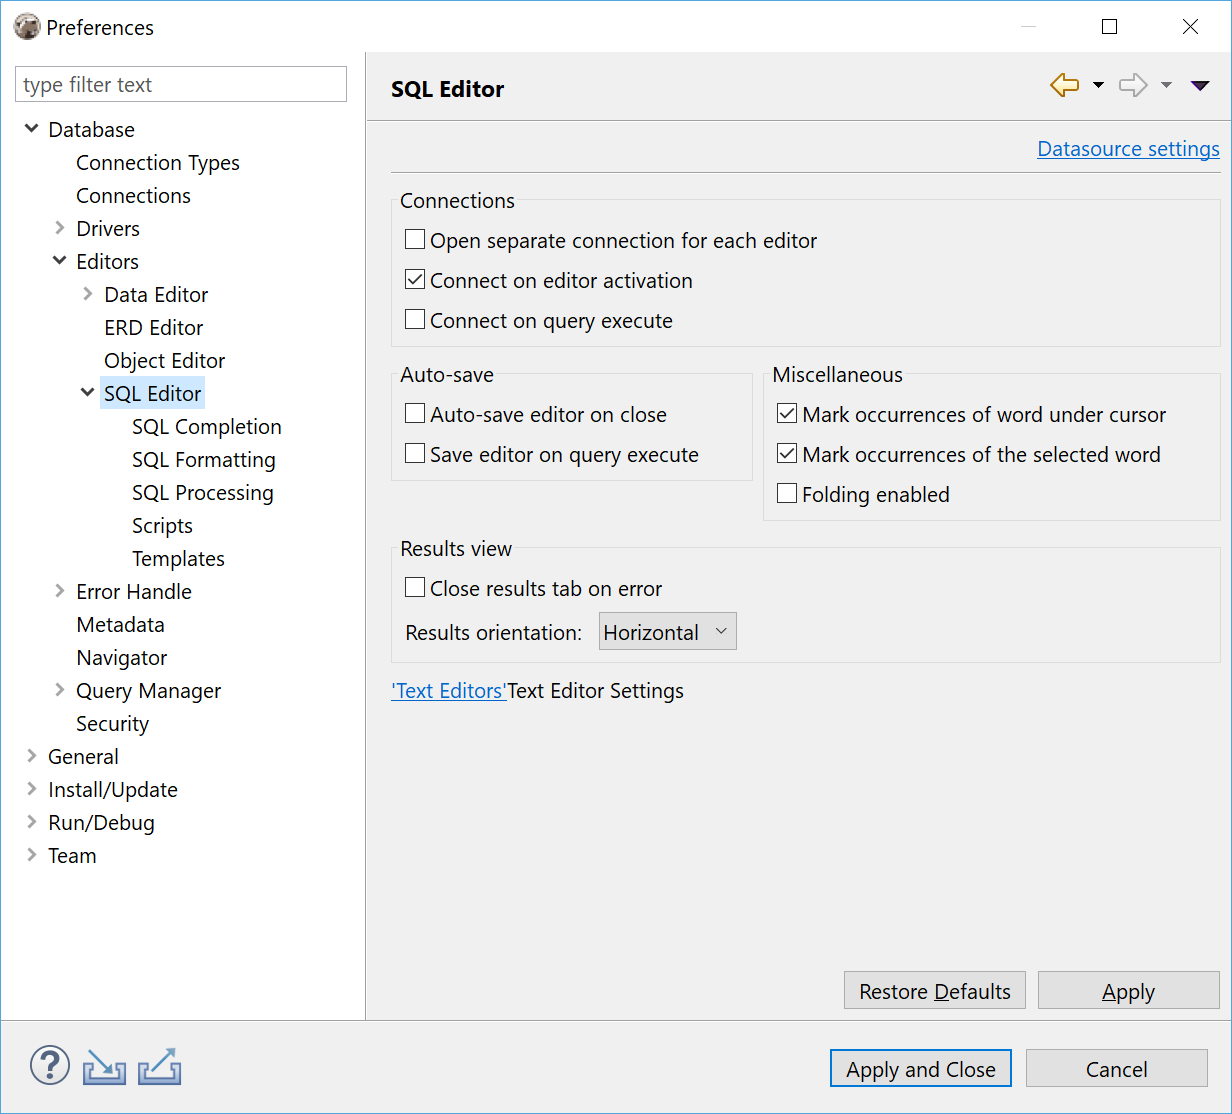Click the Restore Defaults button
This screenshot has height=1114, width=1232.
pos(934,990)
